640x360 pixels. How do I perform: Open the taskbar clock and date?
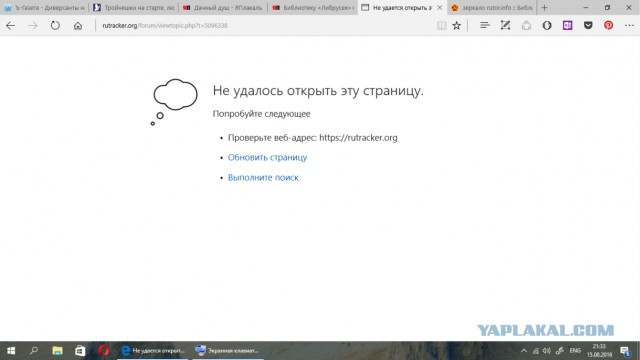pyautogui.click(x=599, y=351)
